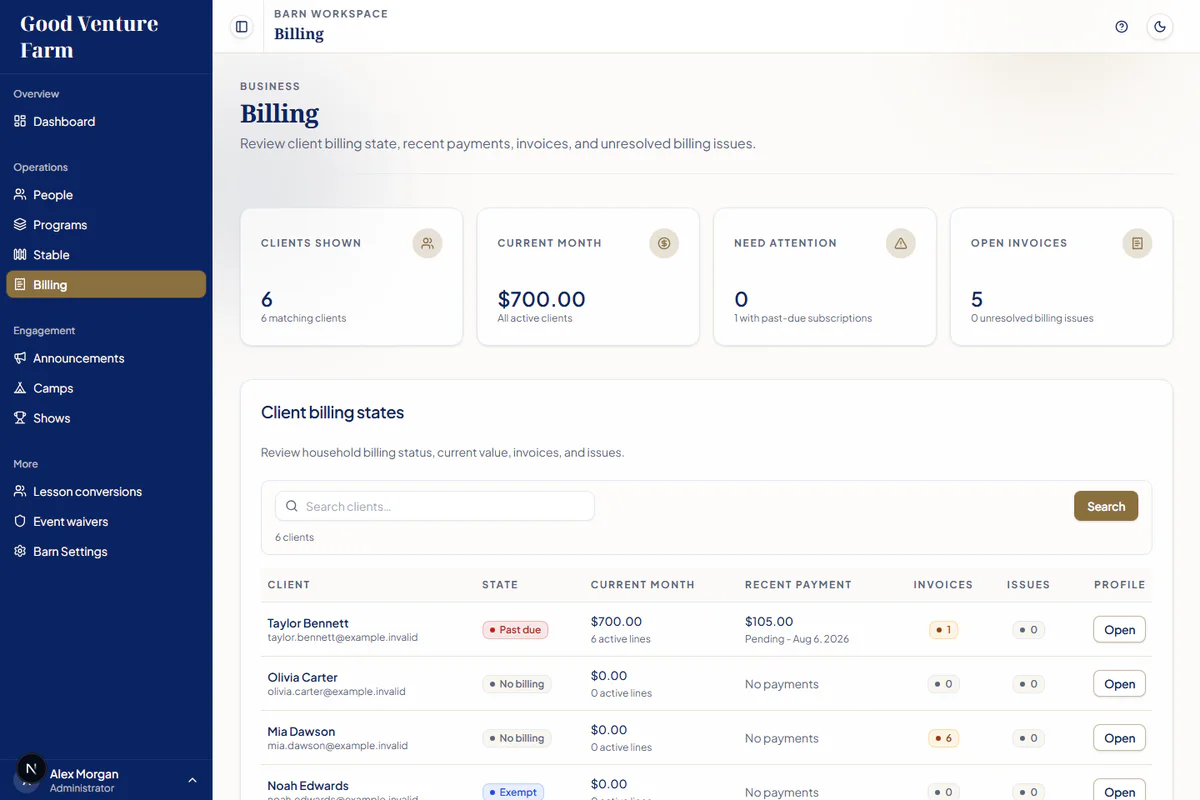The width and height of the screenshot is (1200, 800).
Task: Click the Past due status badge
Action: [515, 630]
